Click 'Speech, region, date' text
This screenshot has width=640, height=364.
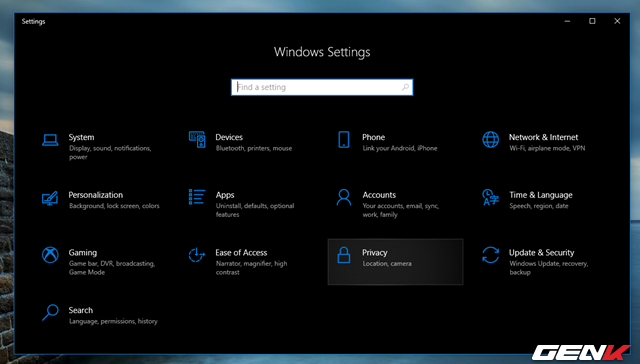539,206
